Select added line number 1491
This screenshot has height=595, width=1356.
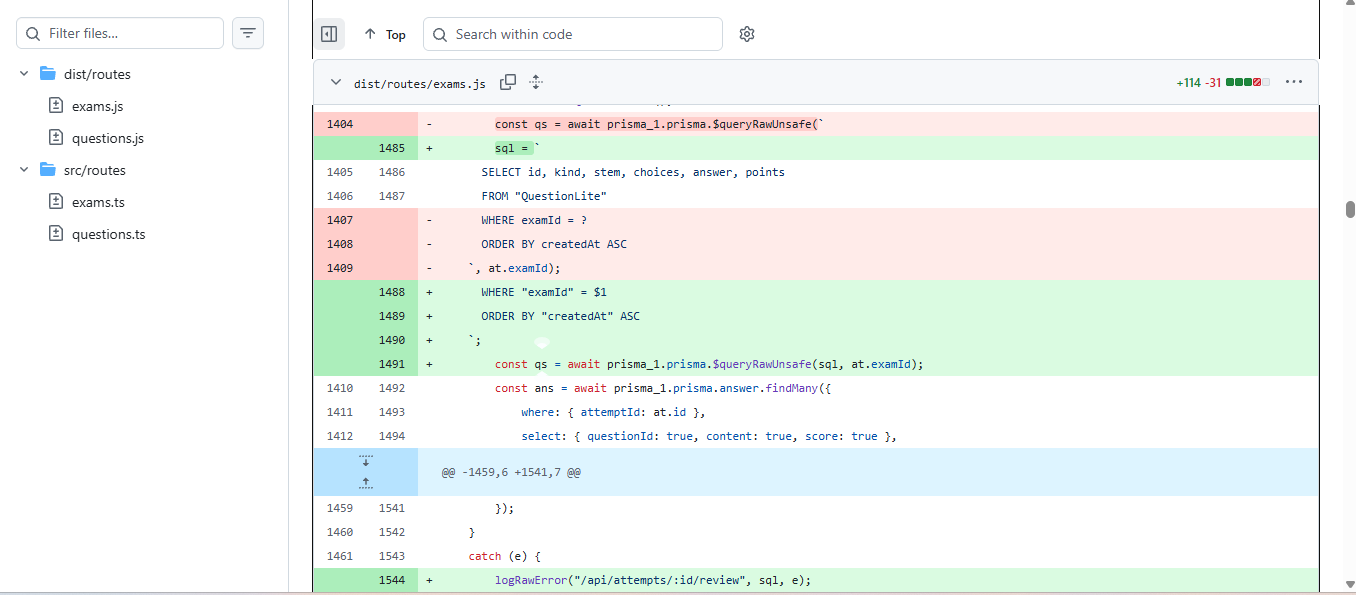(x=392, y=364)
